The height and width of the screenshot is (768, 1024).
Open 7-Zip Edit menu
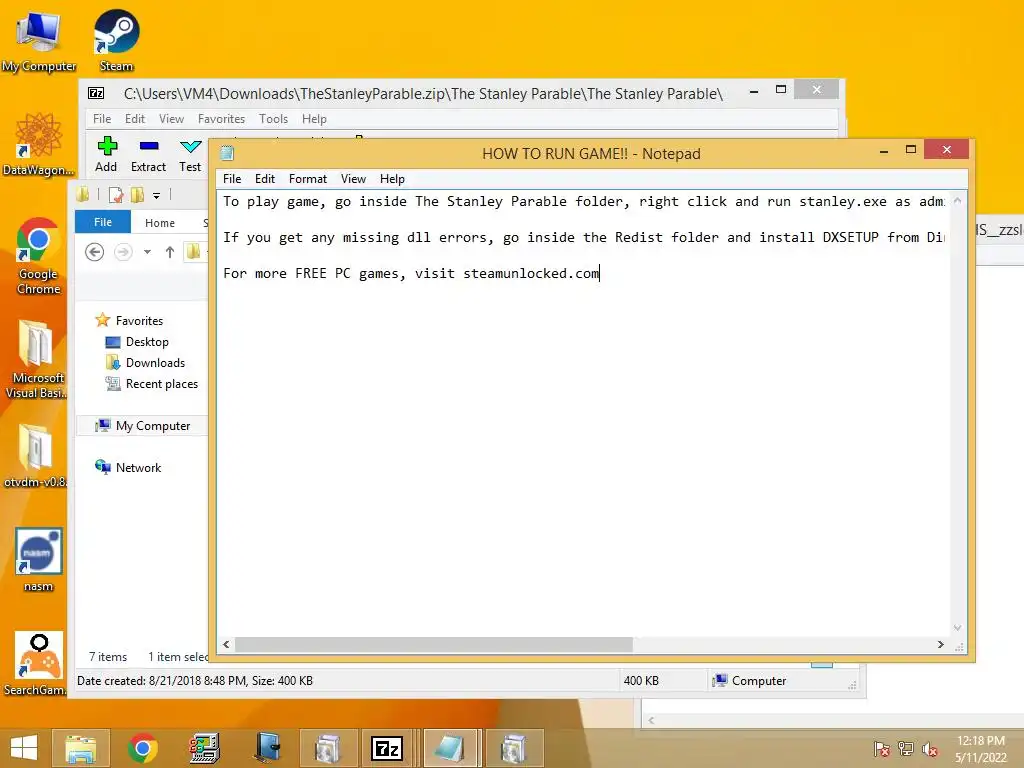click(135, 119)
